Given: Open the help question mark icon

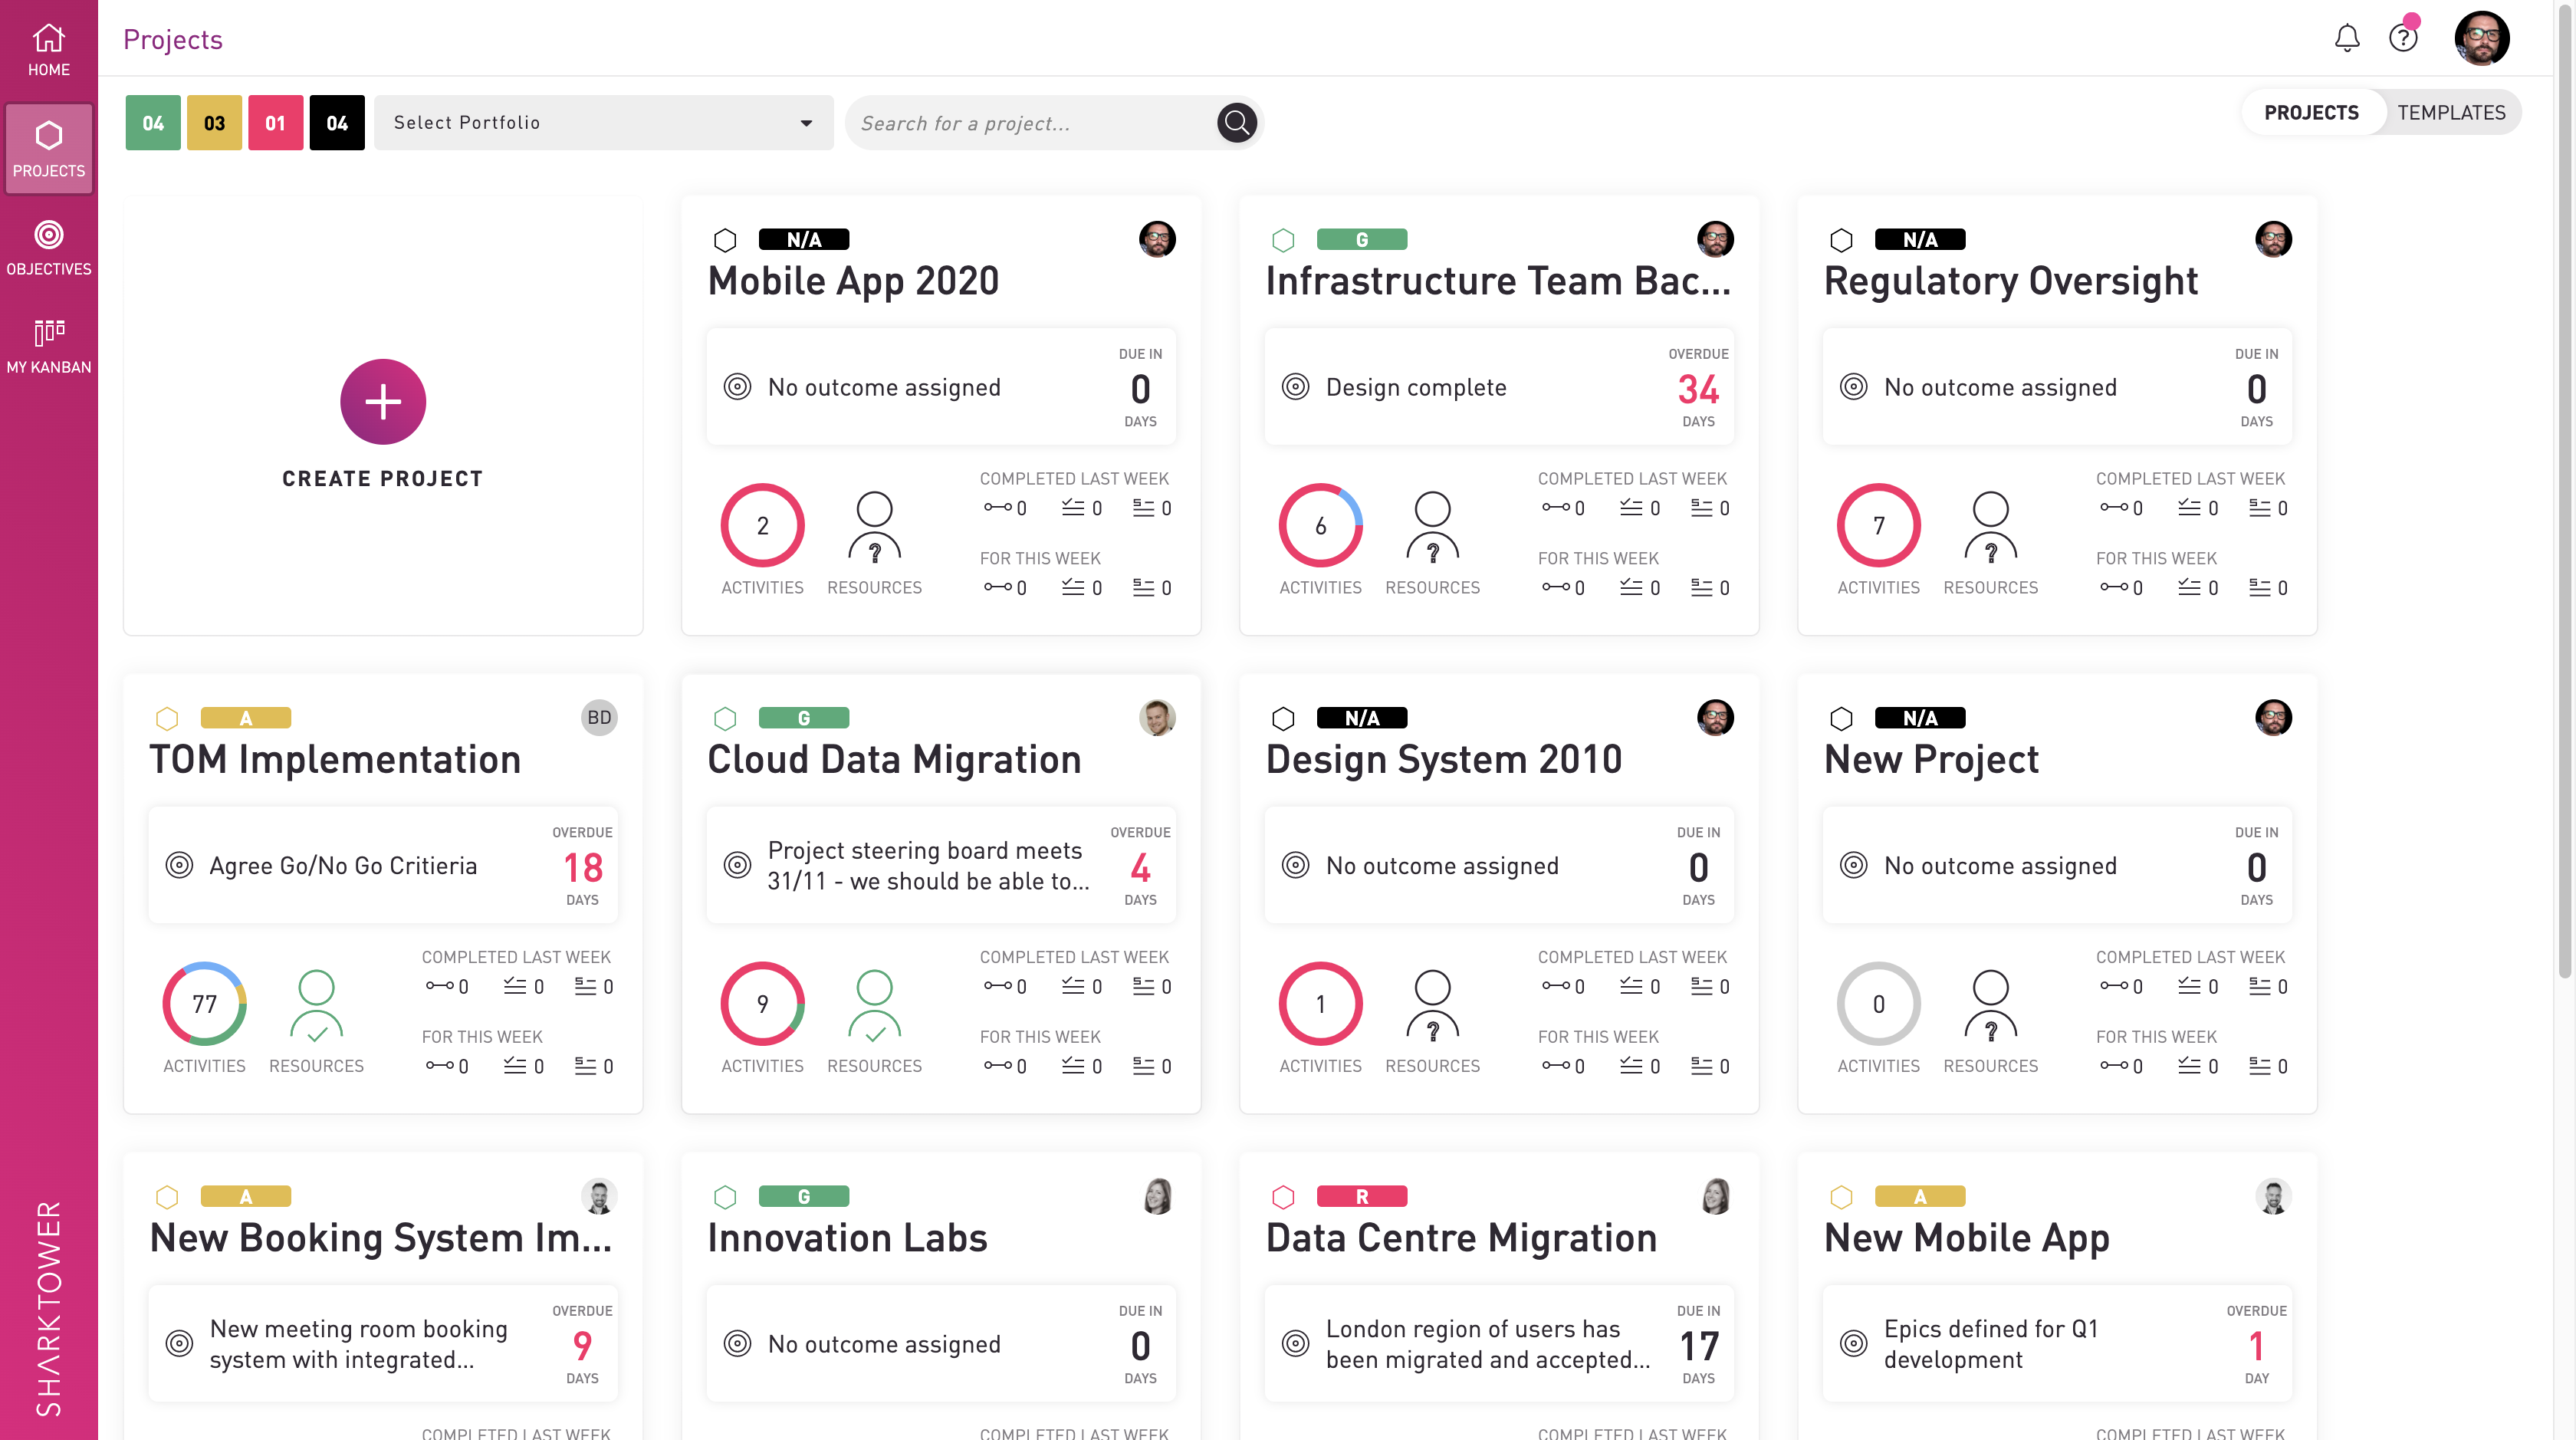Looking at the screenshot, I should coord(2402,38).
